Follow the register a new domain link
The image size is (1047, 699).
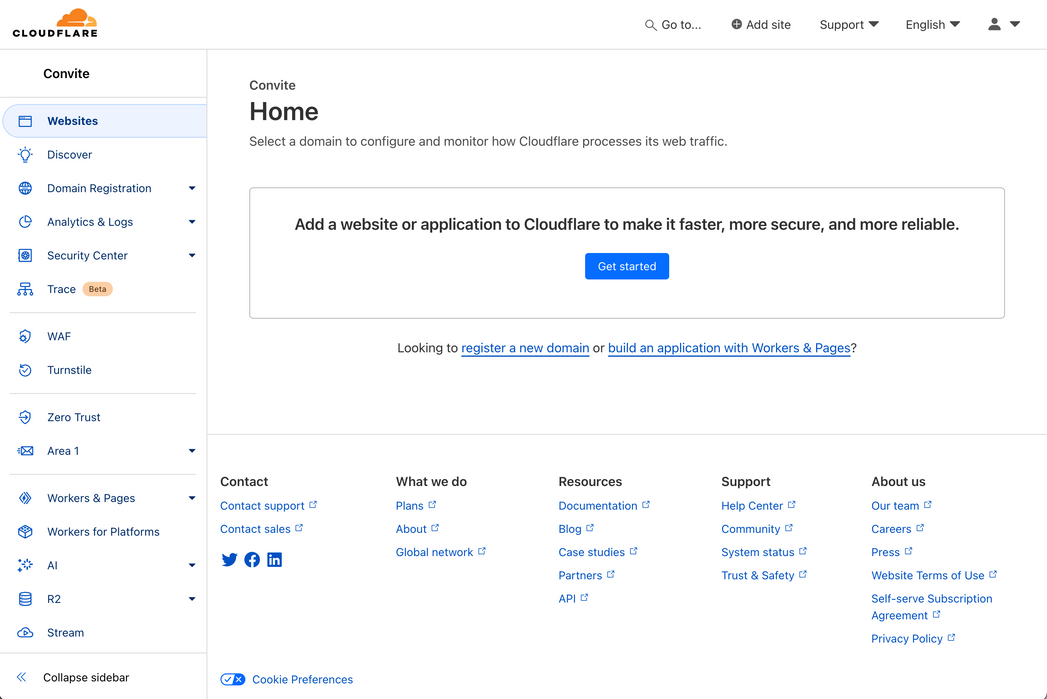coord(525,348)
